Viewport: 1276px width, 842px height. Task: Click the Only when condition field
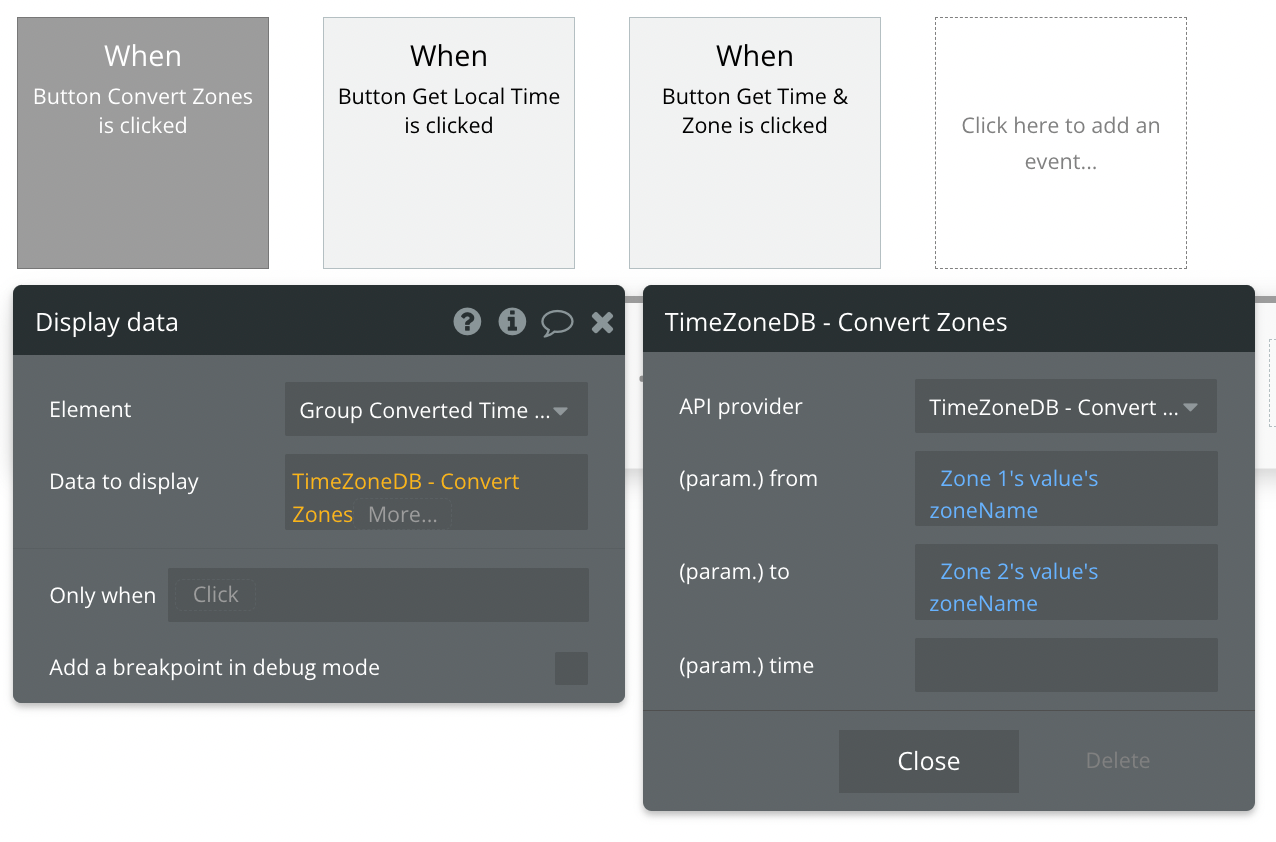coord(378,595)
